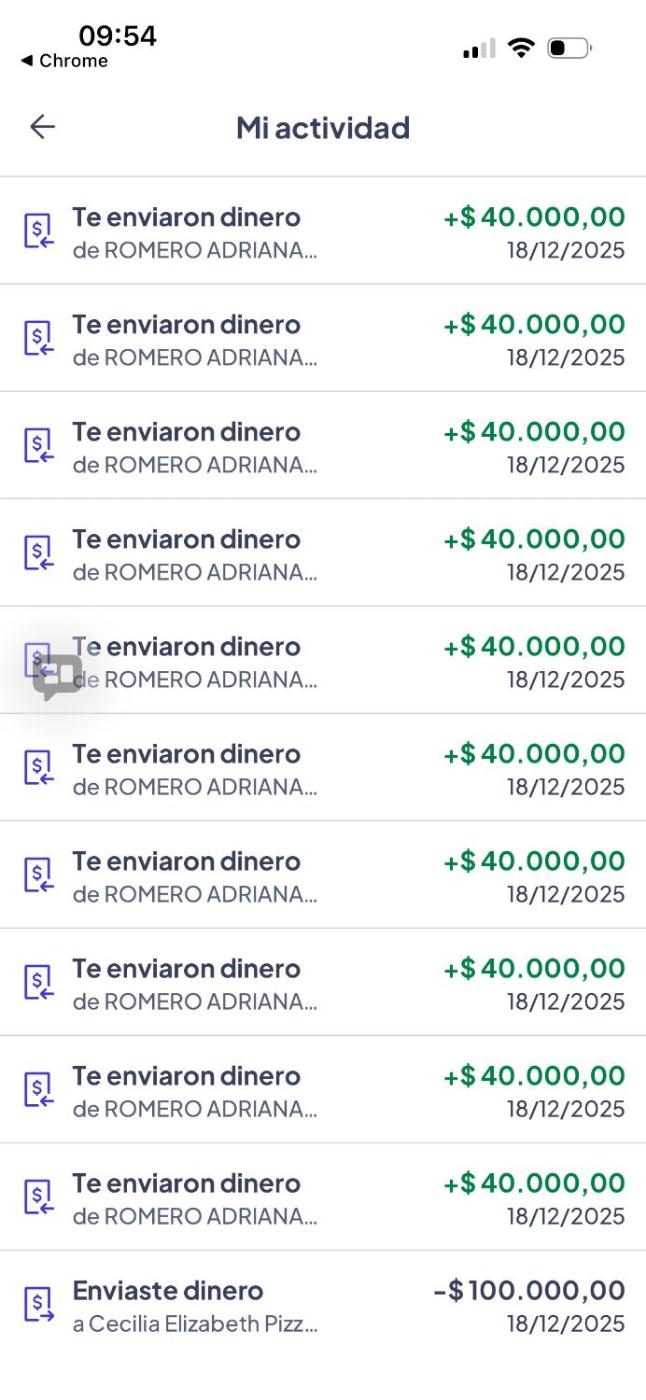The height and width of the screenshot is (1400, 646).
Task: Tap the "Mi actividad" header title
Action: point(323,128)
